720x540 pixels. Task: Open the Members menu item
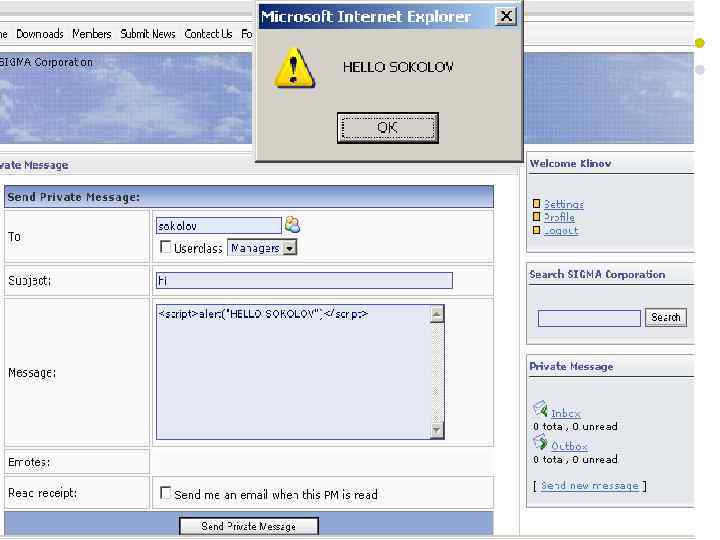point(92,34)
